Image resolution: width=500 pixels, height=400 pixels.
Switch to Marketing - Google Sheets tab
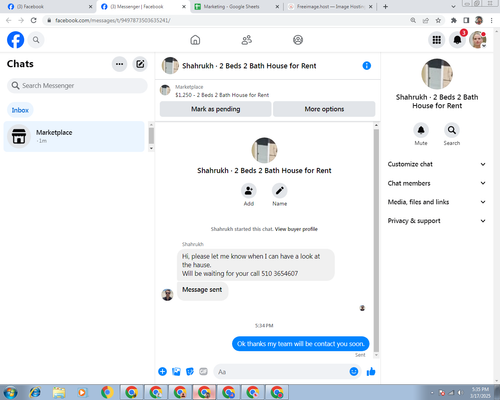point(236,7)
